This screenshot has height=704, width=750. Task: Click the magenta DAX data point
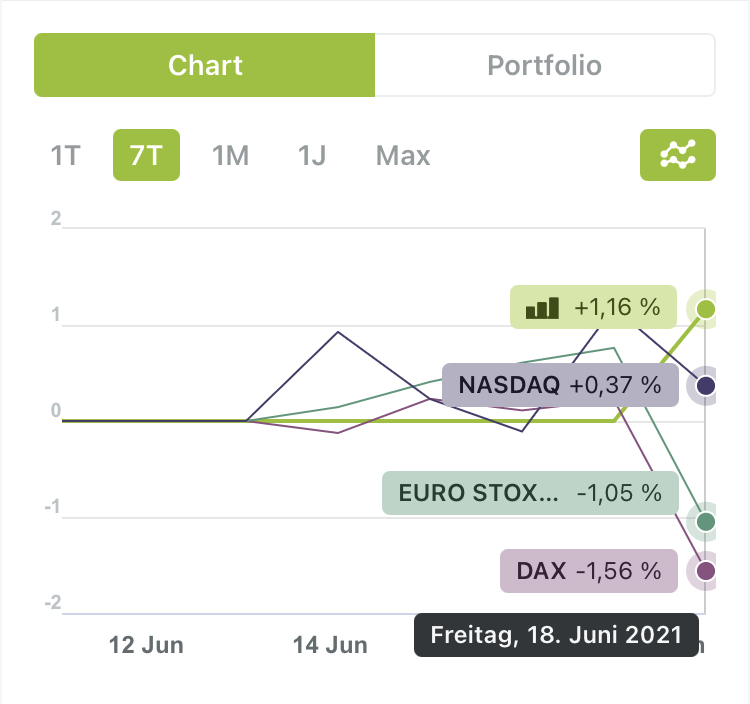click(x=706, y=571)
